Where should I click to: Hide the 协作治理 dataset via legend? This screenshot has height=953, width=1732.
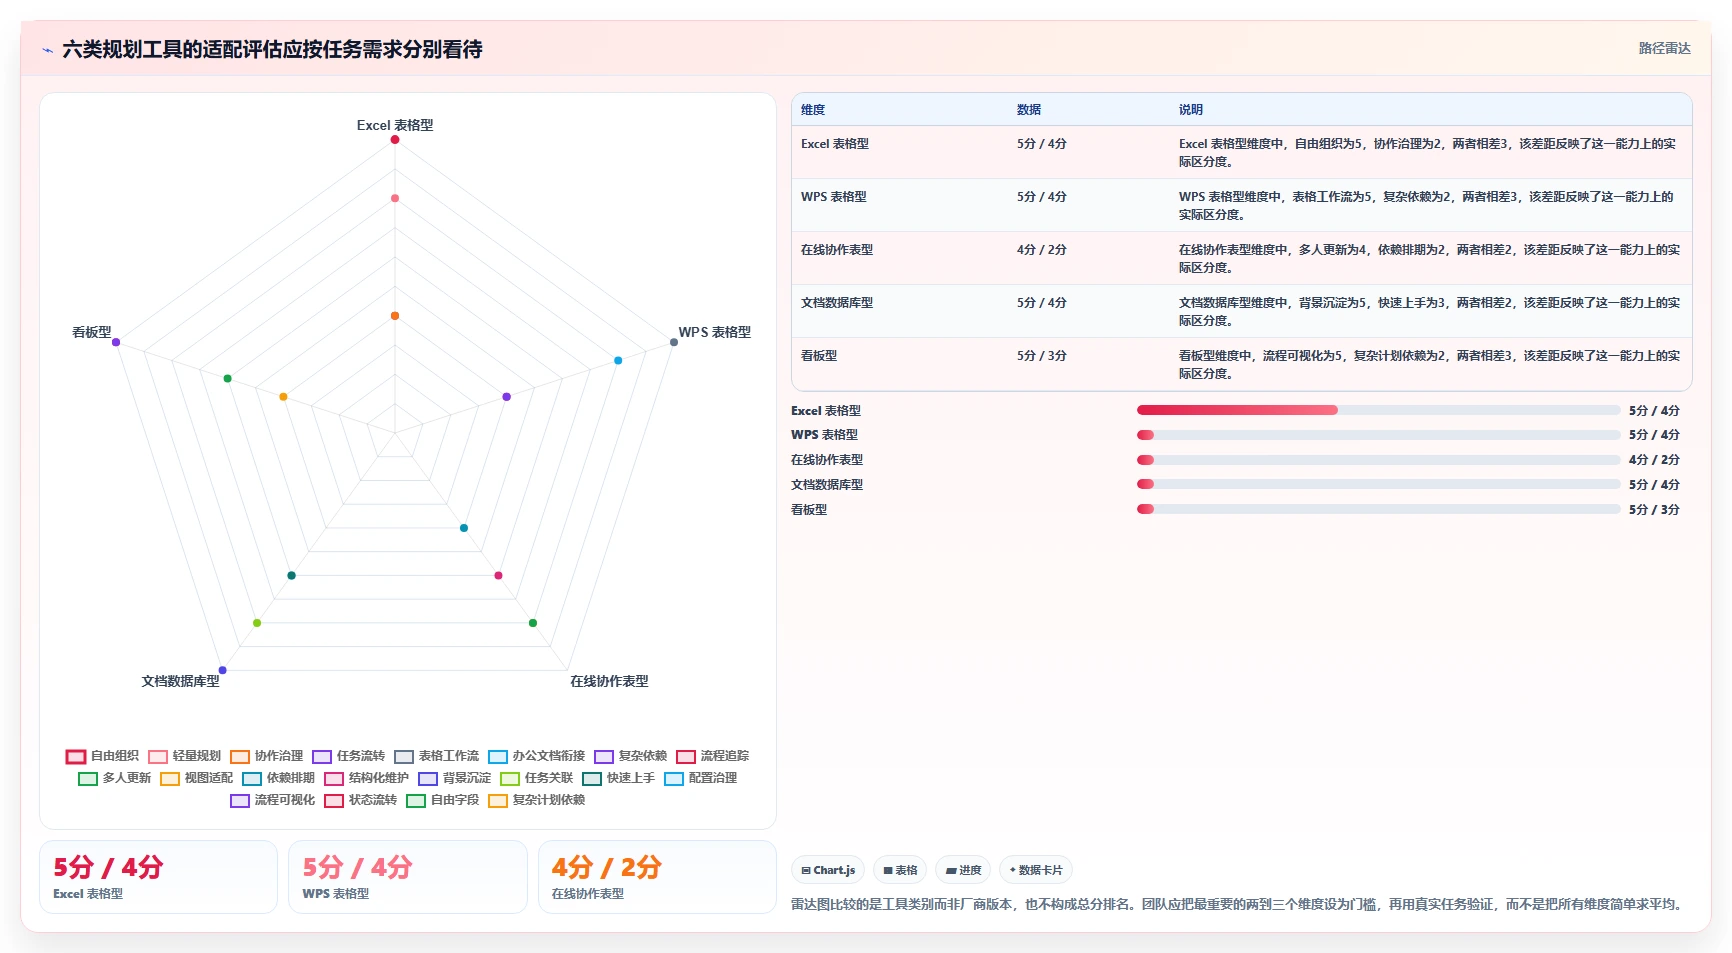click(x=266, y=756)
